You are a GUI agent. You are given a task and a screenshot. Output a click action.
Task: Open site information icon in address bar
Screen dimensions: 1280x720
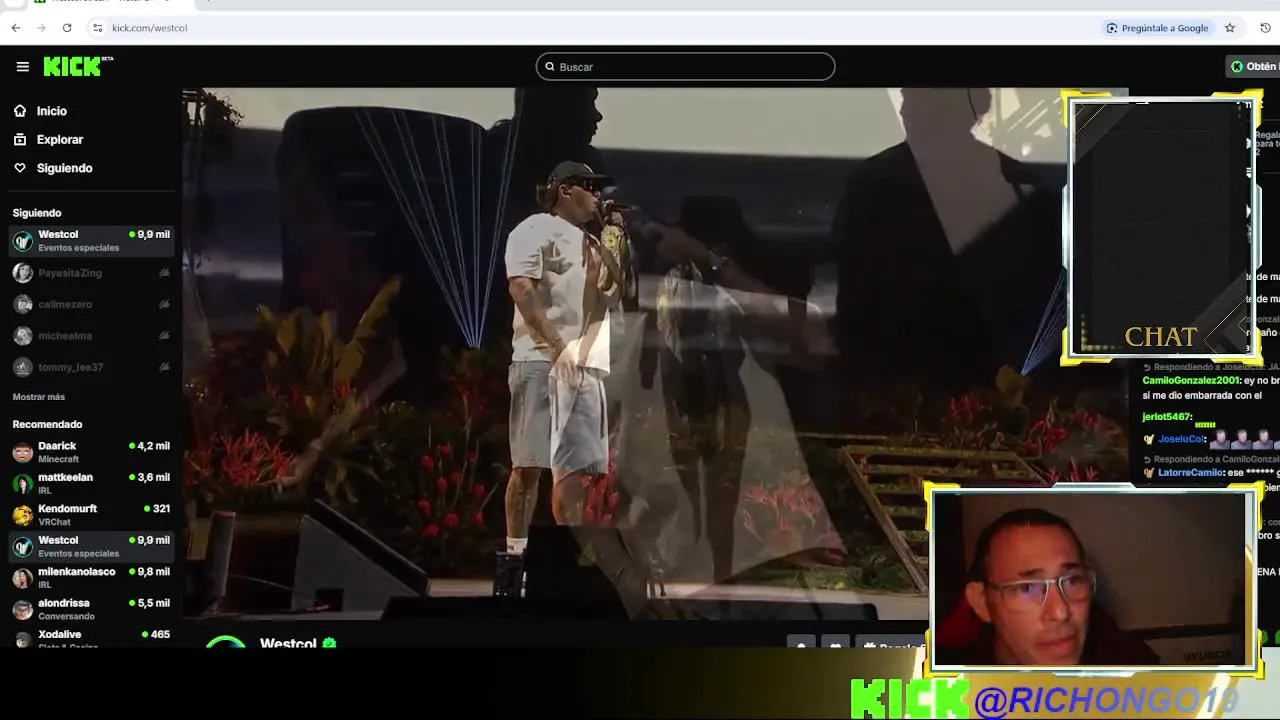(97, 28)
